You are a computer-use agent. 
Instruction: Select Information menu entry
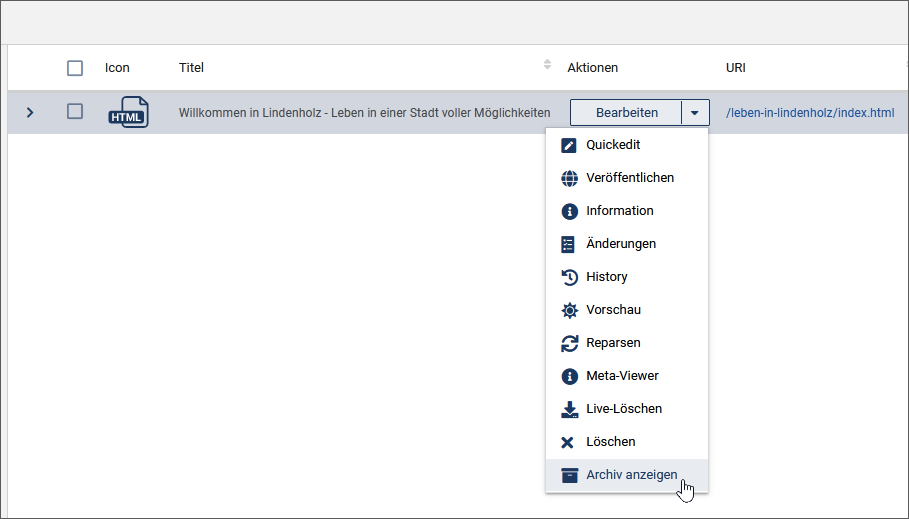point(627,211)
